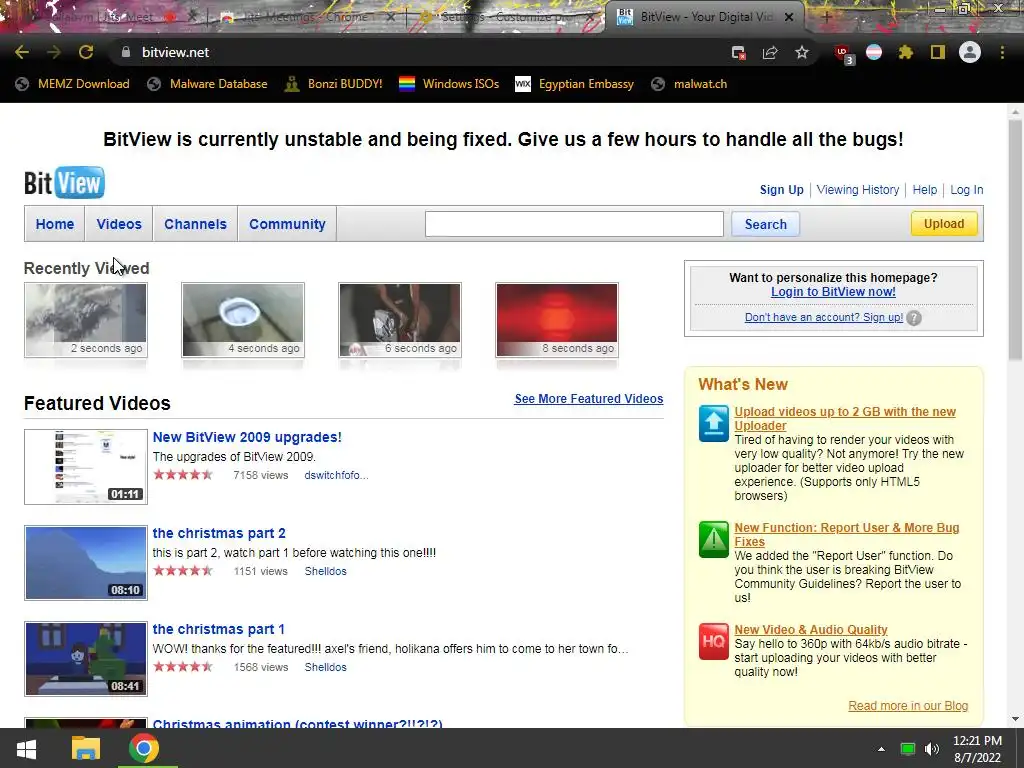Open the Bonzi BUDDY! bookmark
This screenshot has height=768, width=1024.
pos(333,84)
